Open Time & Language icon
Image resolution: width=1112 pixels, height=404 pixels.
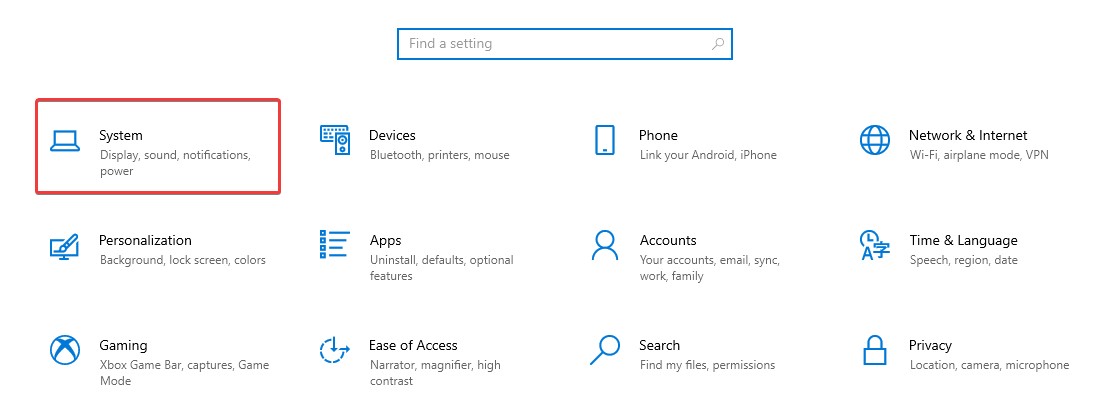(874, 245)
